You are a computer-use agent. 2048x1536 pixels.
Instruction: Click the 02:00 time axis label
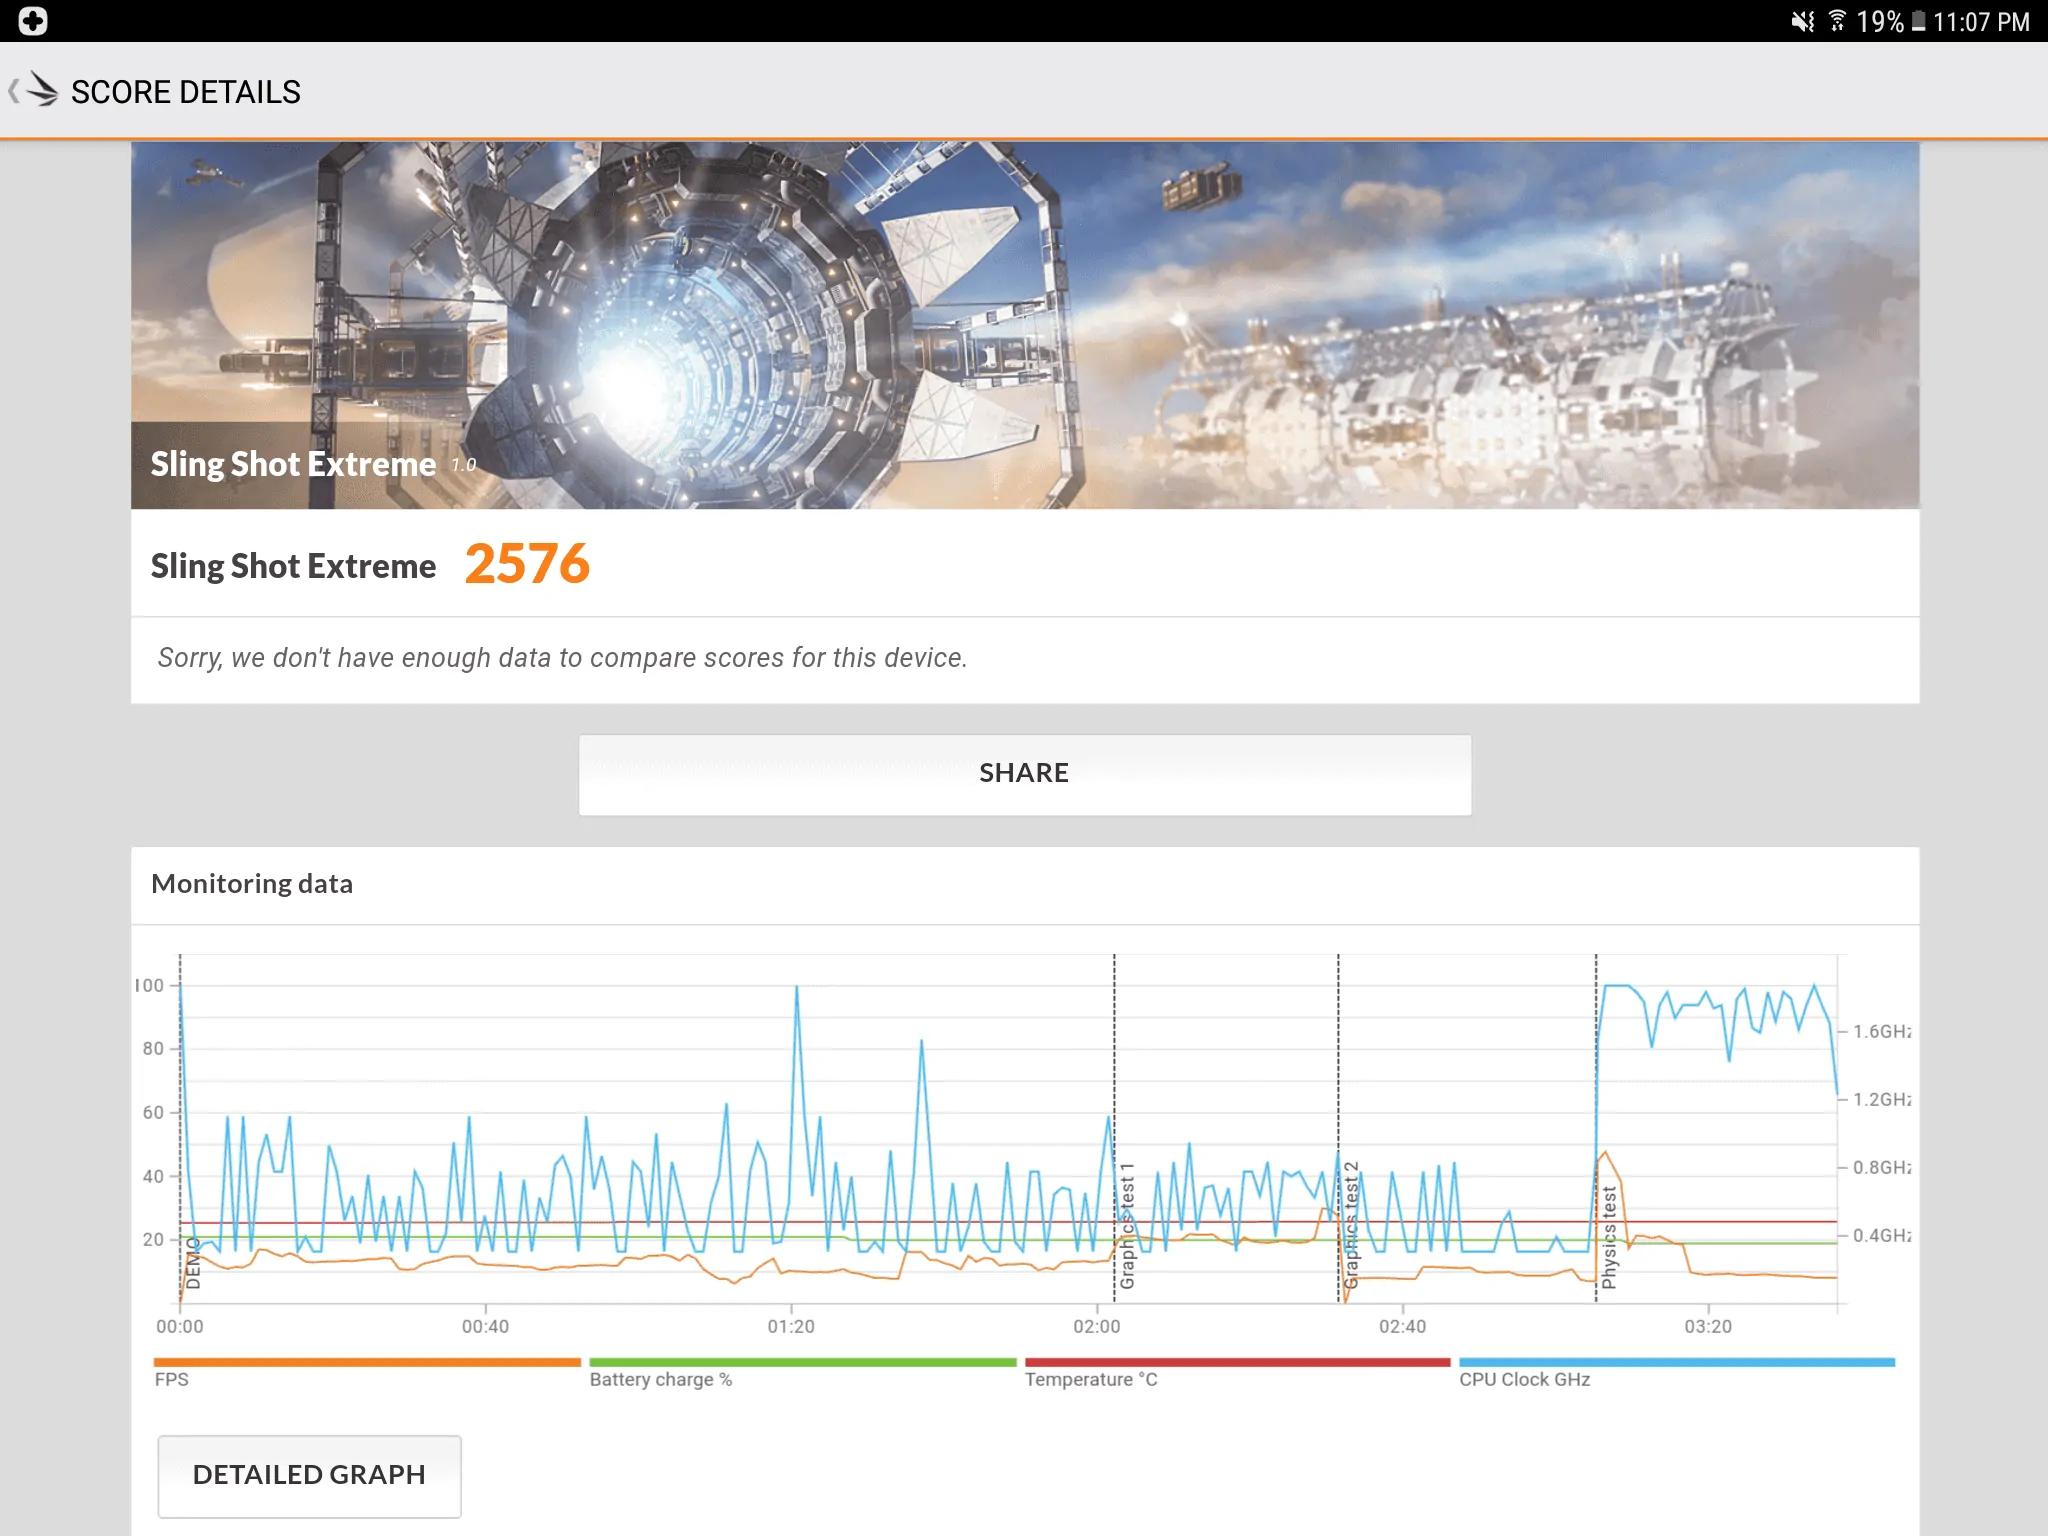1097,1327
